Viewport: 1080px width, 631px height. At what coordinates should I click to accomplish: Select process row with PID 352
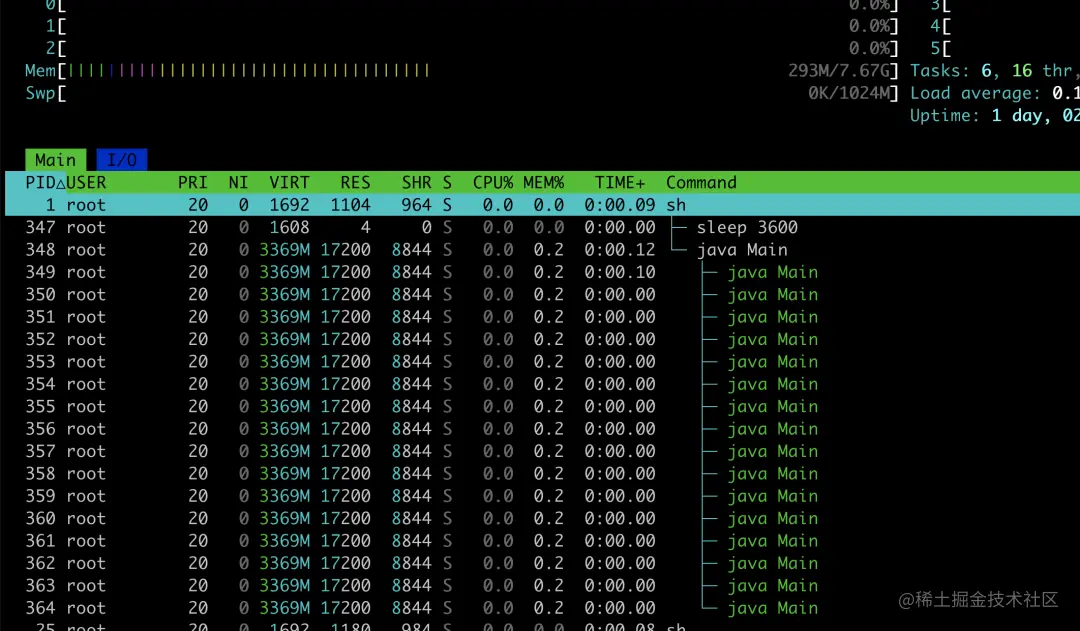[x=542, y=339]
